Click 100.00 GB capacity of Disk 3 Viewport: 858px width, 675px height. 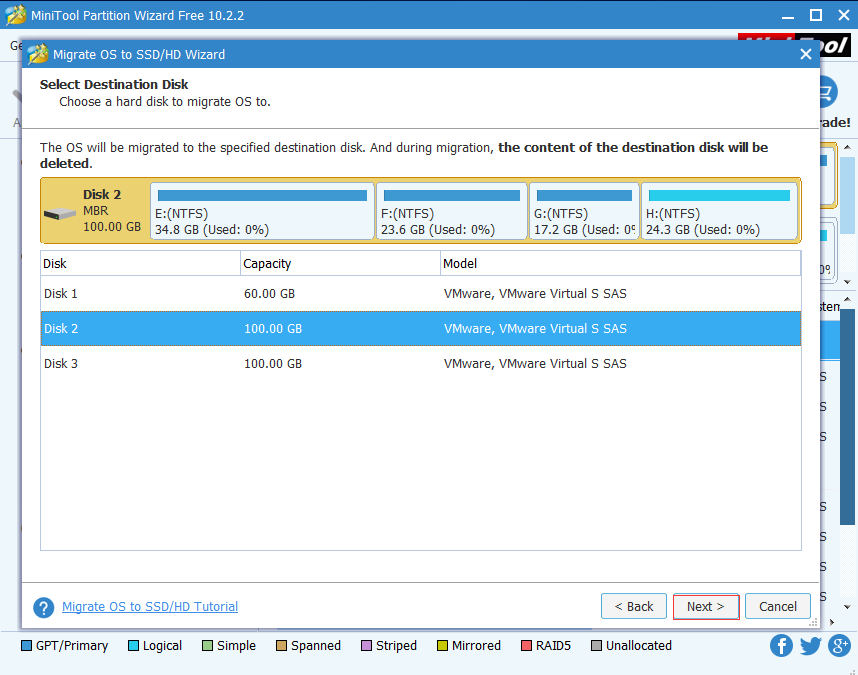click(x=273, y=364)
